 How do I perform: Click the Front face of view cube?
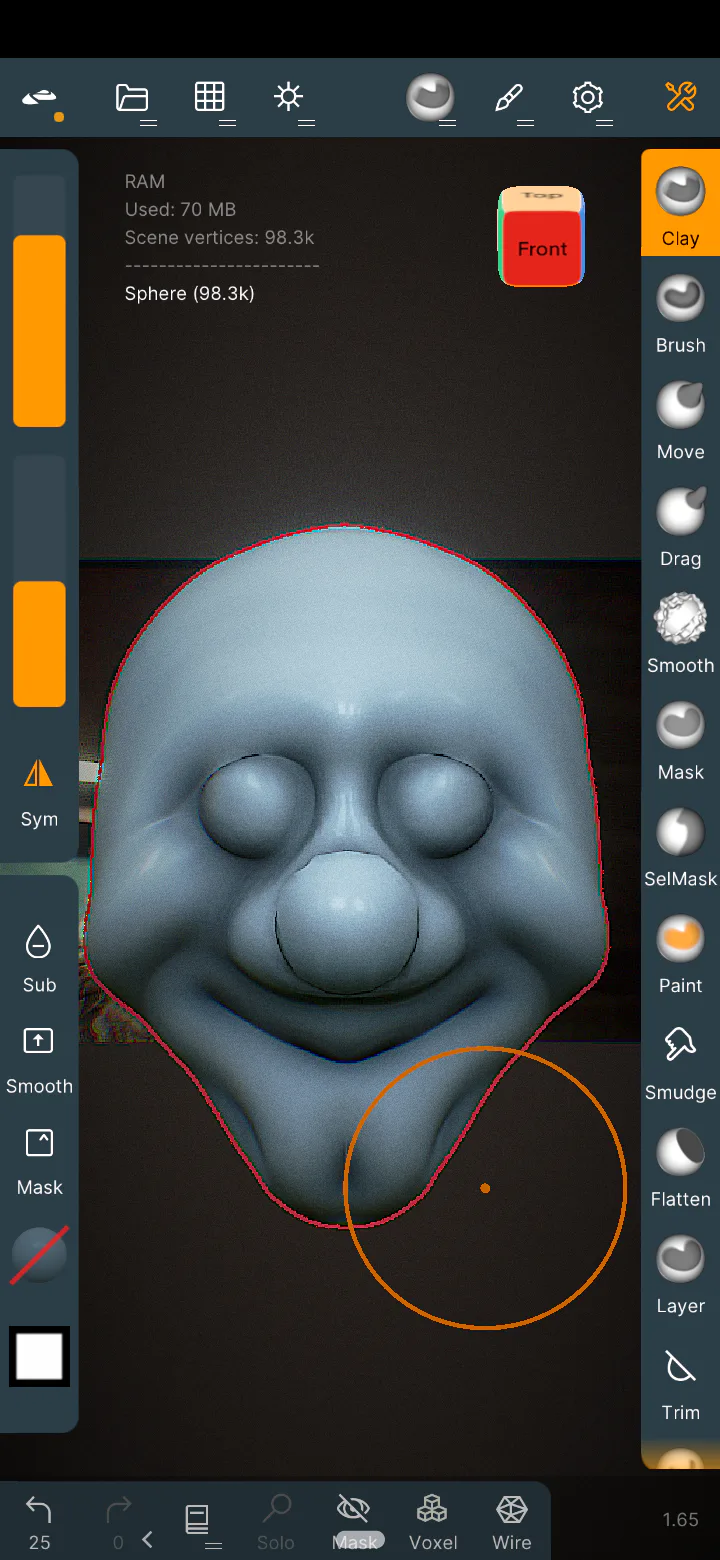click(542, 248)
